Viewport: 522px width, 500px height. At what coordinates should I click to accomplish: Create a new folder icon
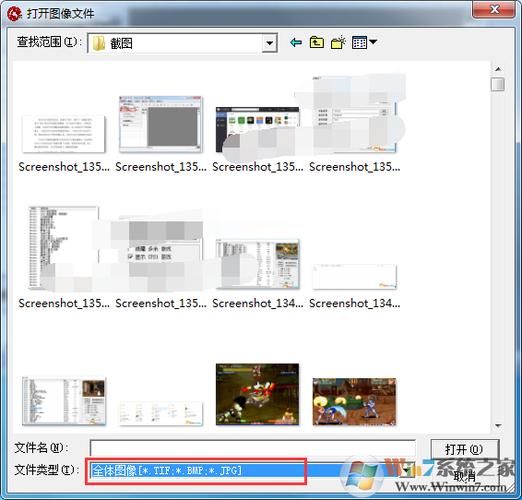click(338, 42)
